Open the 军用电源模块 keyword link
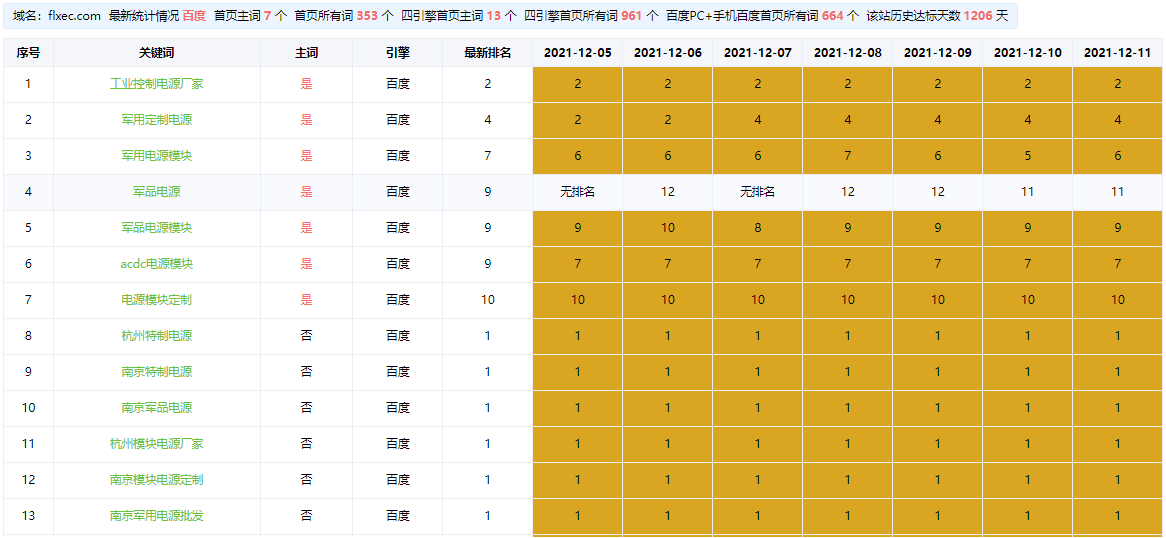This screenshot has width=1166, height=538. [156, 156]
